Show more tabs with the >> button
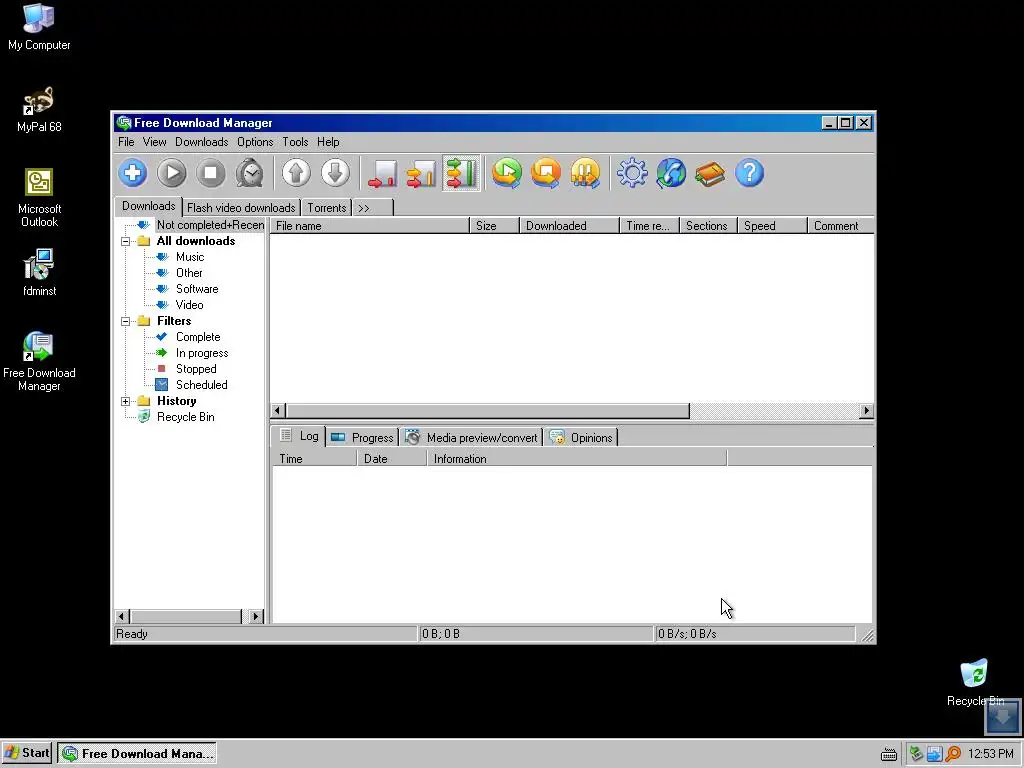The width and height of the screenshot is (1024, 768). pos(373,208)
